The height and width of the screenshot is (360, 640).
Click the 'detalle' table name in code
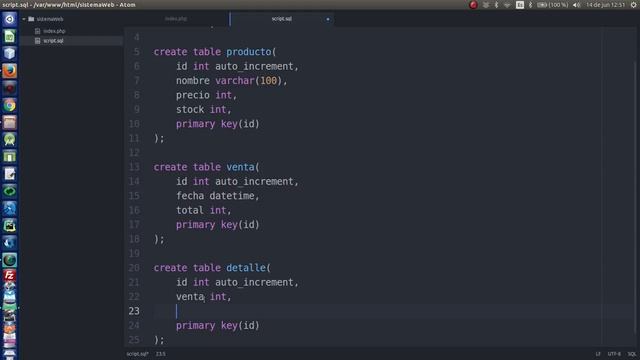click(x=246, y=268)
